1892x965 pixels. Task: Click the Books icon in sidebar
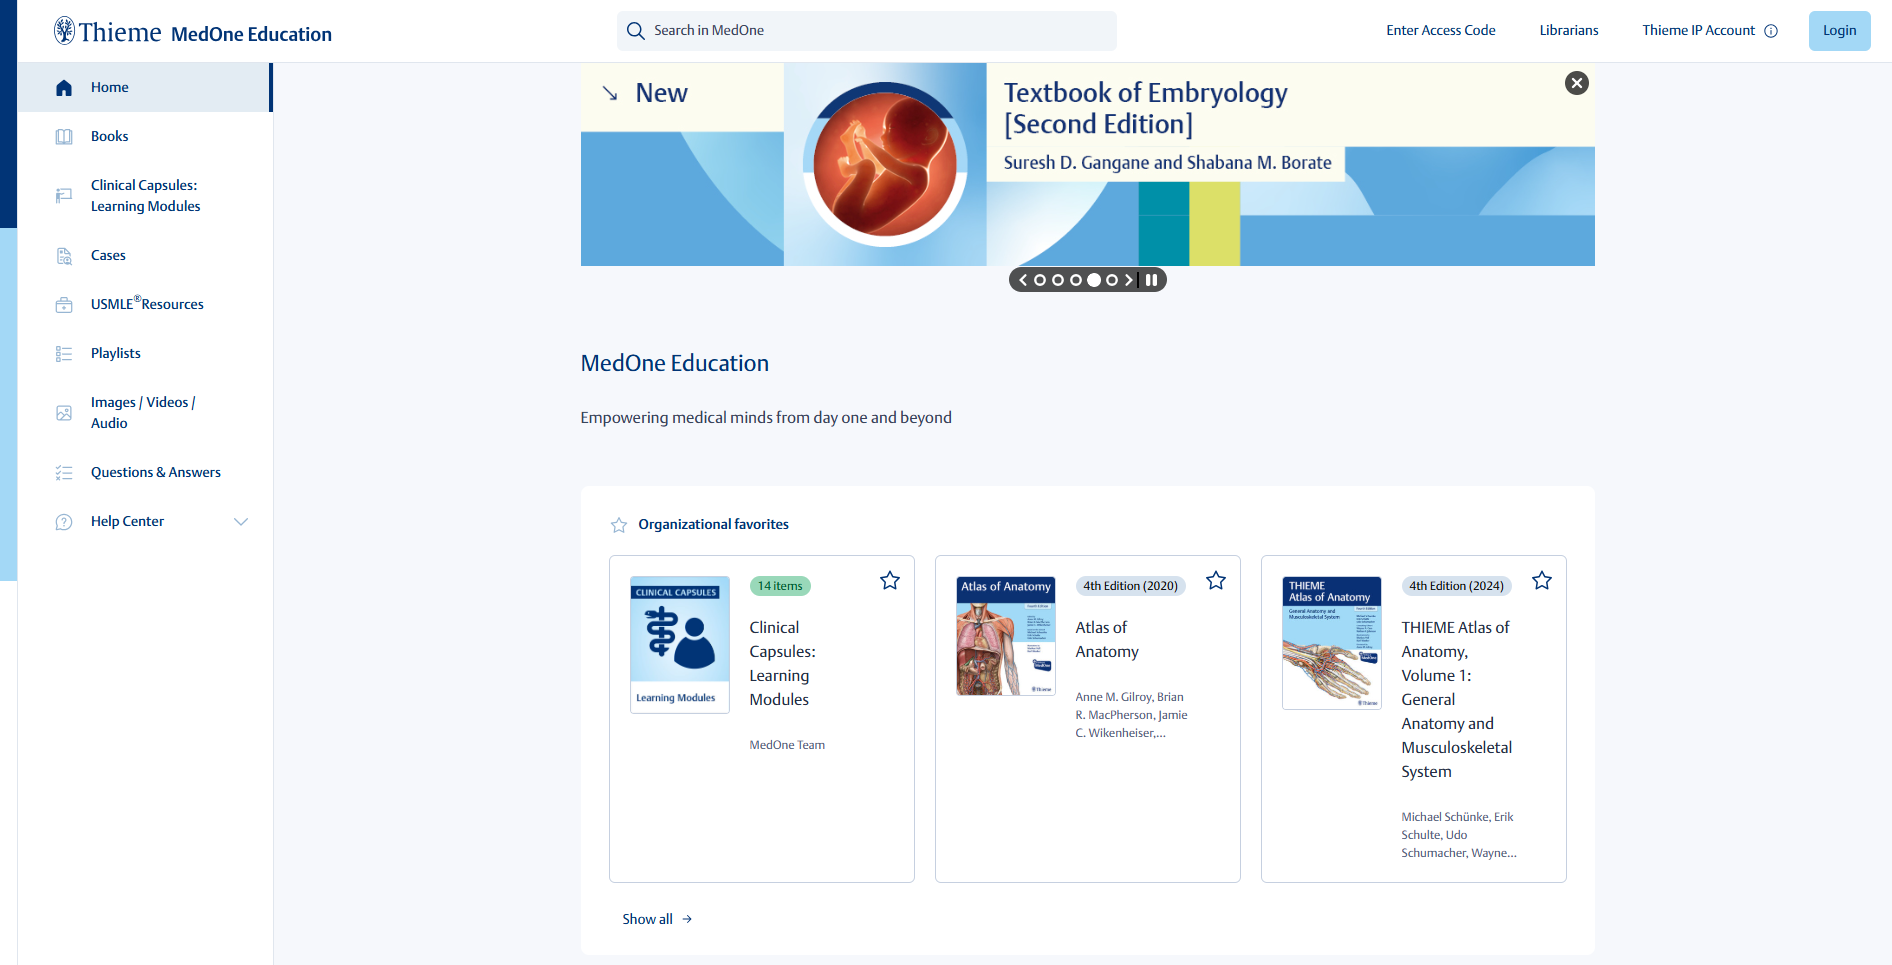click(x=64, y=136)
